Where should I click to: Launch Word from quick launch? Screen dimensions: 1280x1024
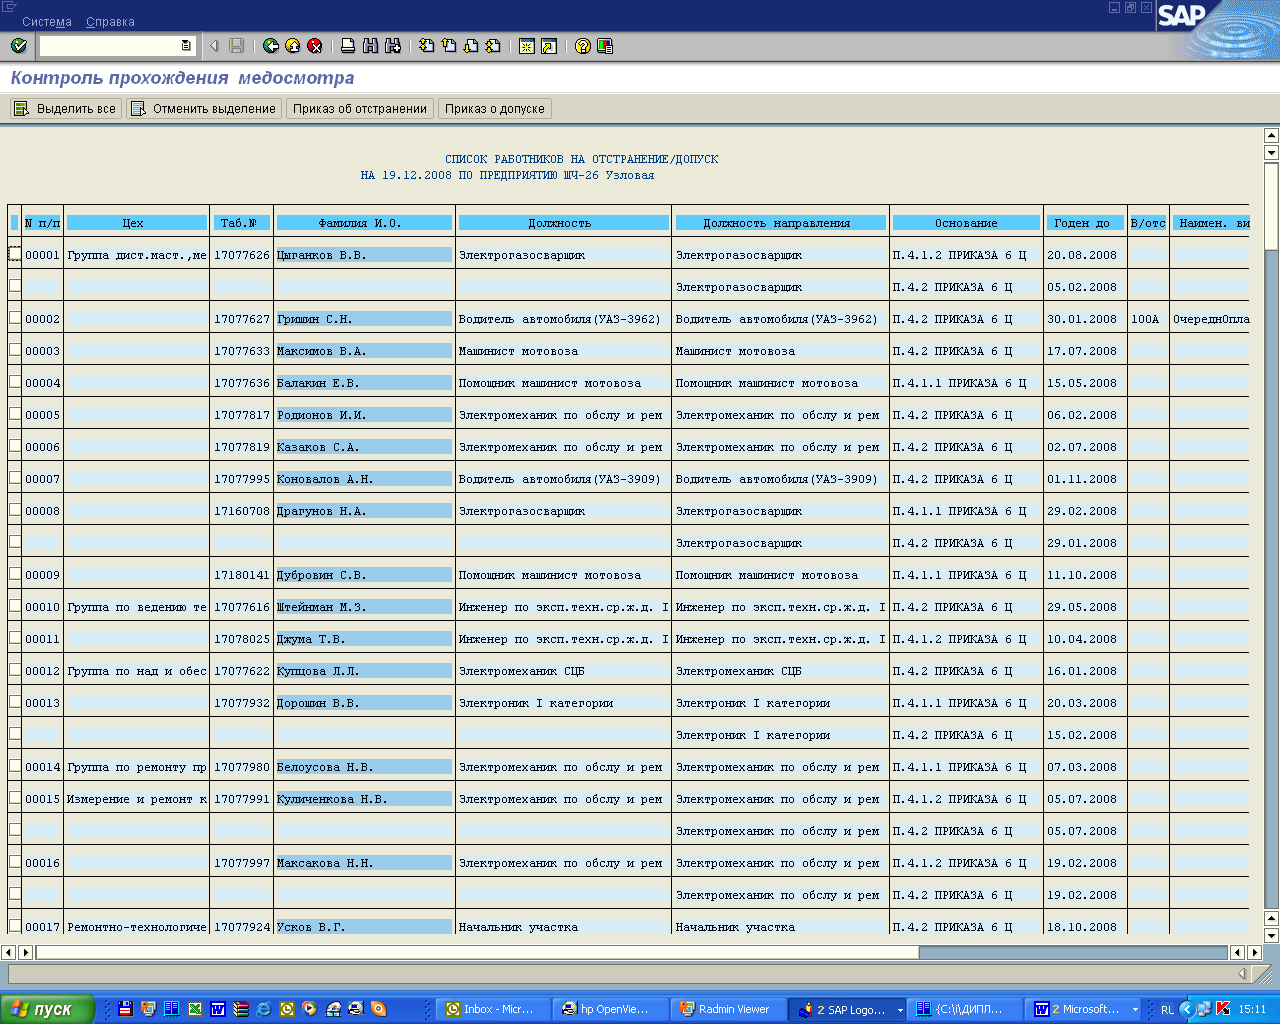pyautogui.click(x=218, y=1009)
